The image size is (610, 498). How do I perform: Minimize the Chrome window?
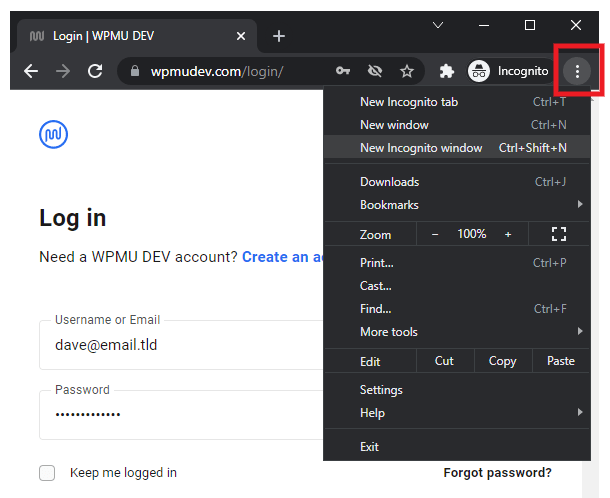(x=484, y=25)
